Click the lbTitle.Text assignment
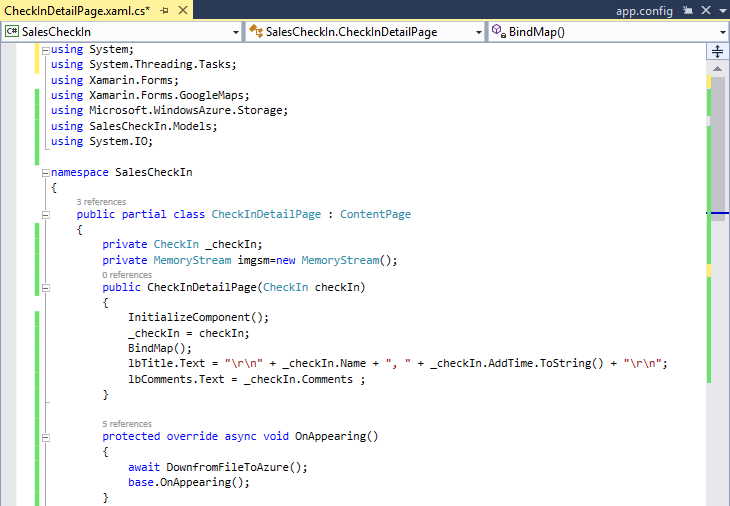Screen dimensions: 730x506 (x=398, y=364)
